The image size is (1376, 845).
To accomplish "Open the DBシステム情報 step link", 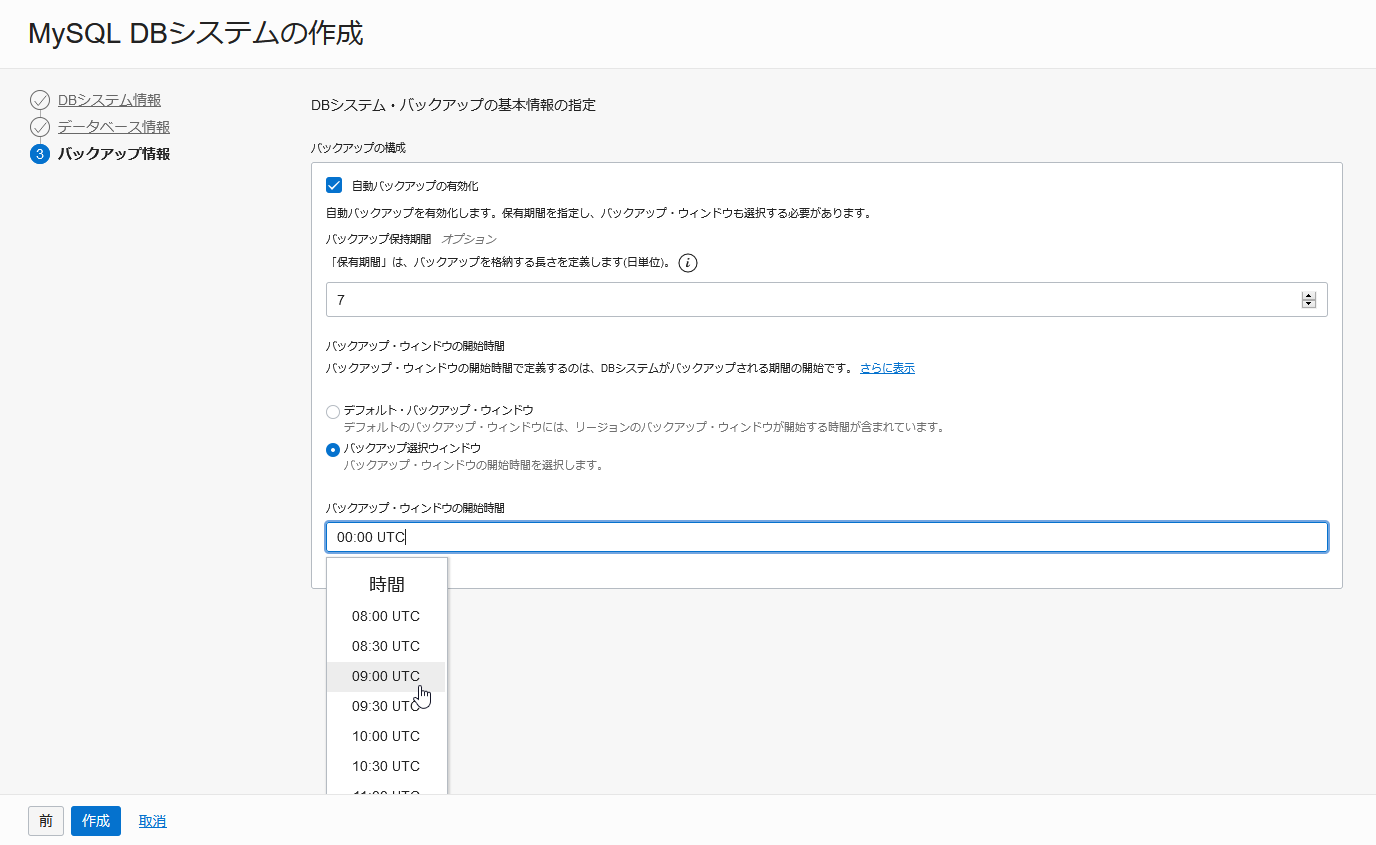I will tap(109, 100).
